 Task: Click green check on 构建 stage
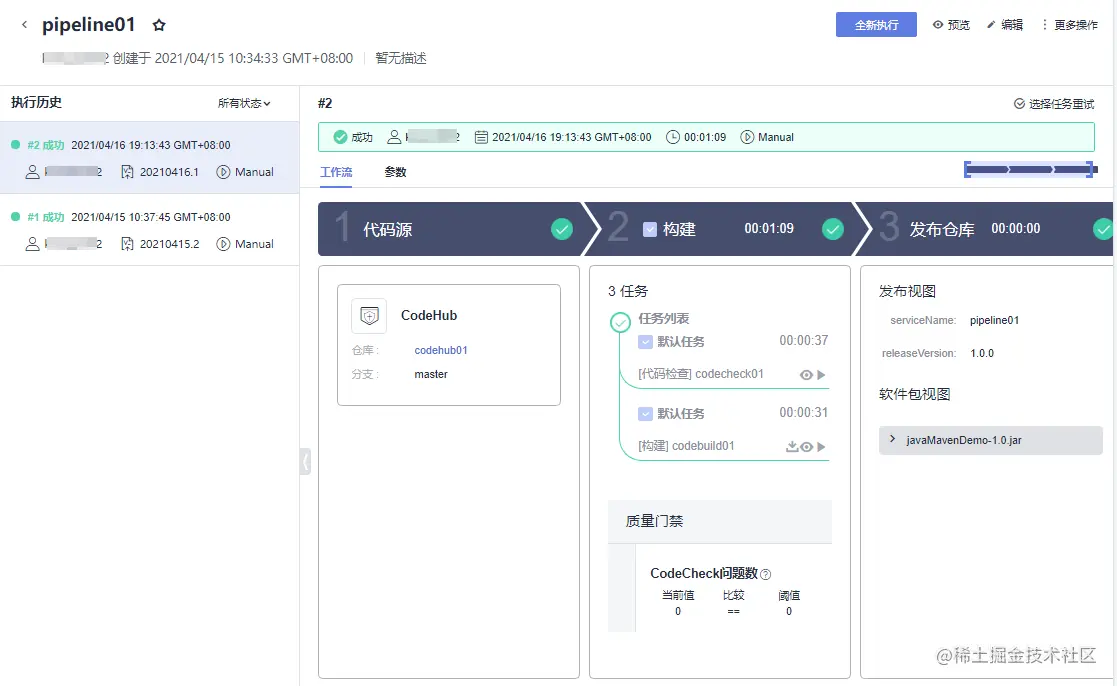pos(833,229)
